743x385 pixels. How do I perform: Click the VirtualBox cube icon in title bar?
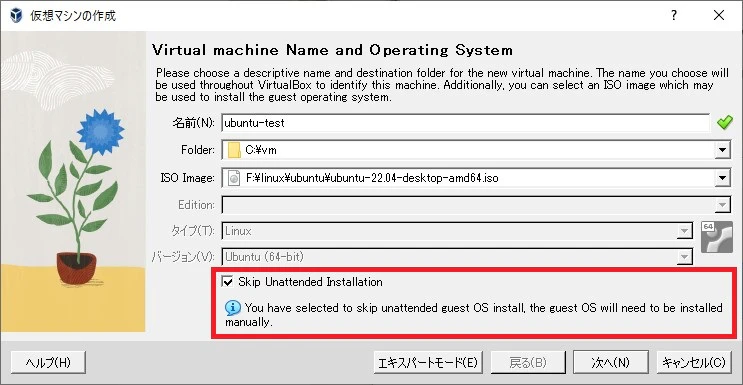tap(16, 16)
